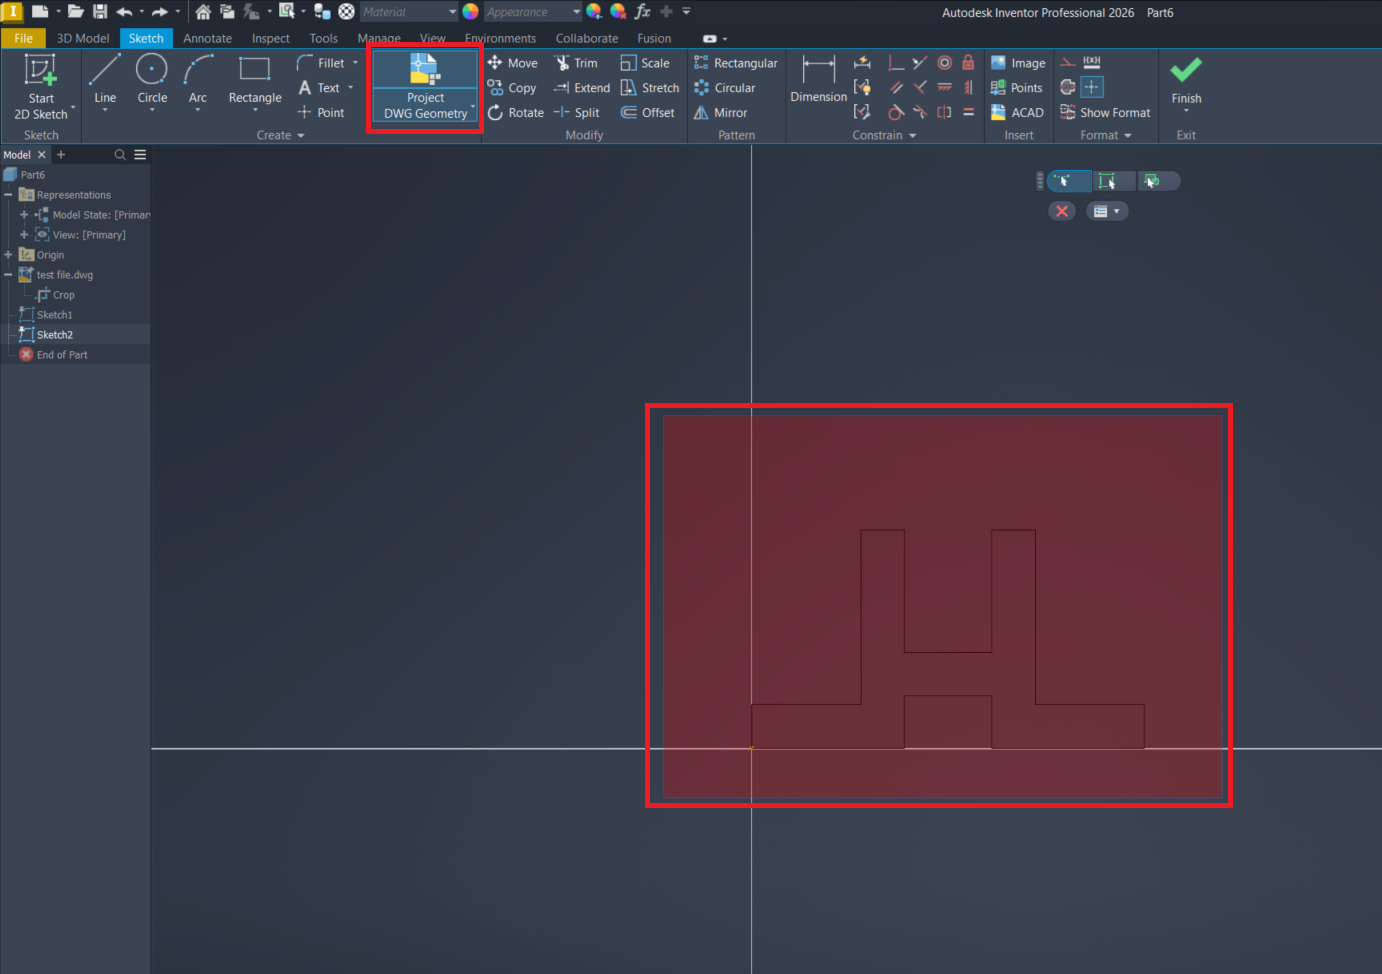The height and width of the screenshot is (974, 1382).
Task: Switch to the Annotate tab
Action: tap(207, 38)
